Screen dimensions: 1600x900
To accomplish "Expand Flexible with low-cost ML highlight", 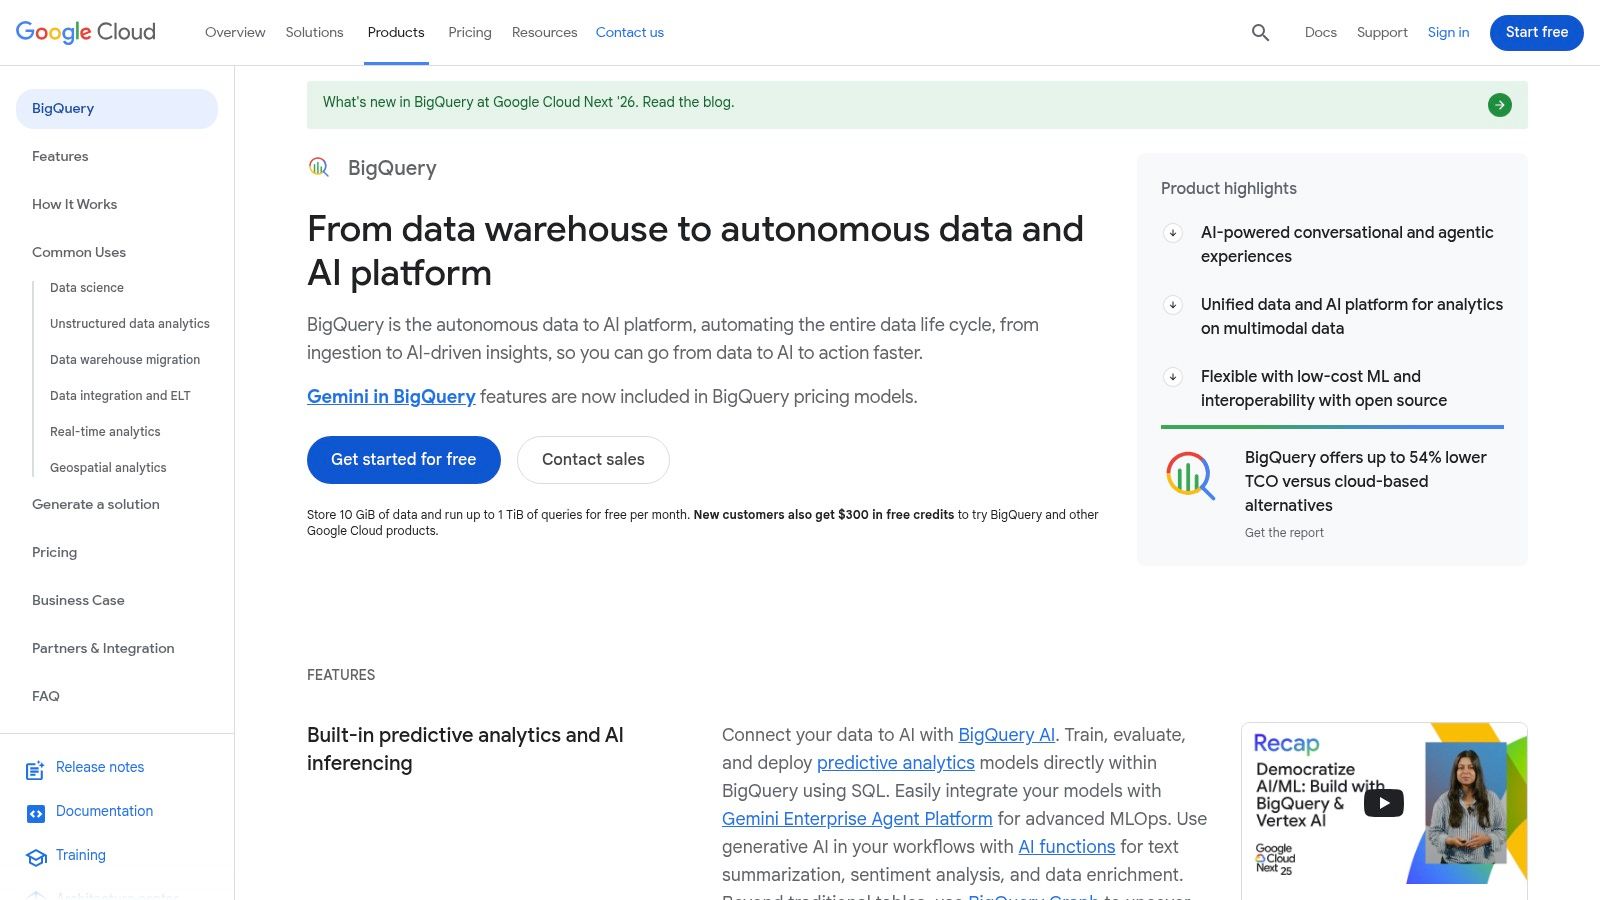I will [x=1173, y=377].
